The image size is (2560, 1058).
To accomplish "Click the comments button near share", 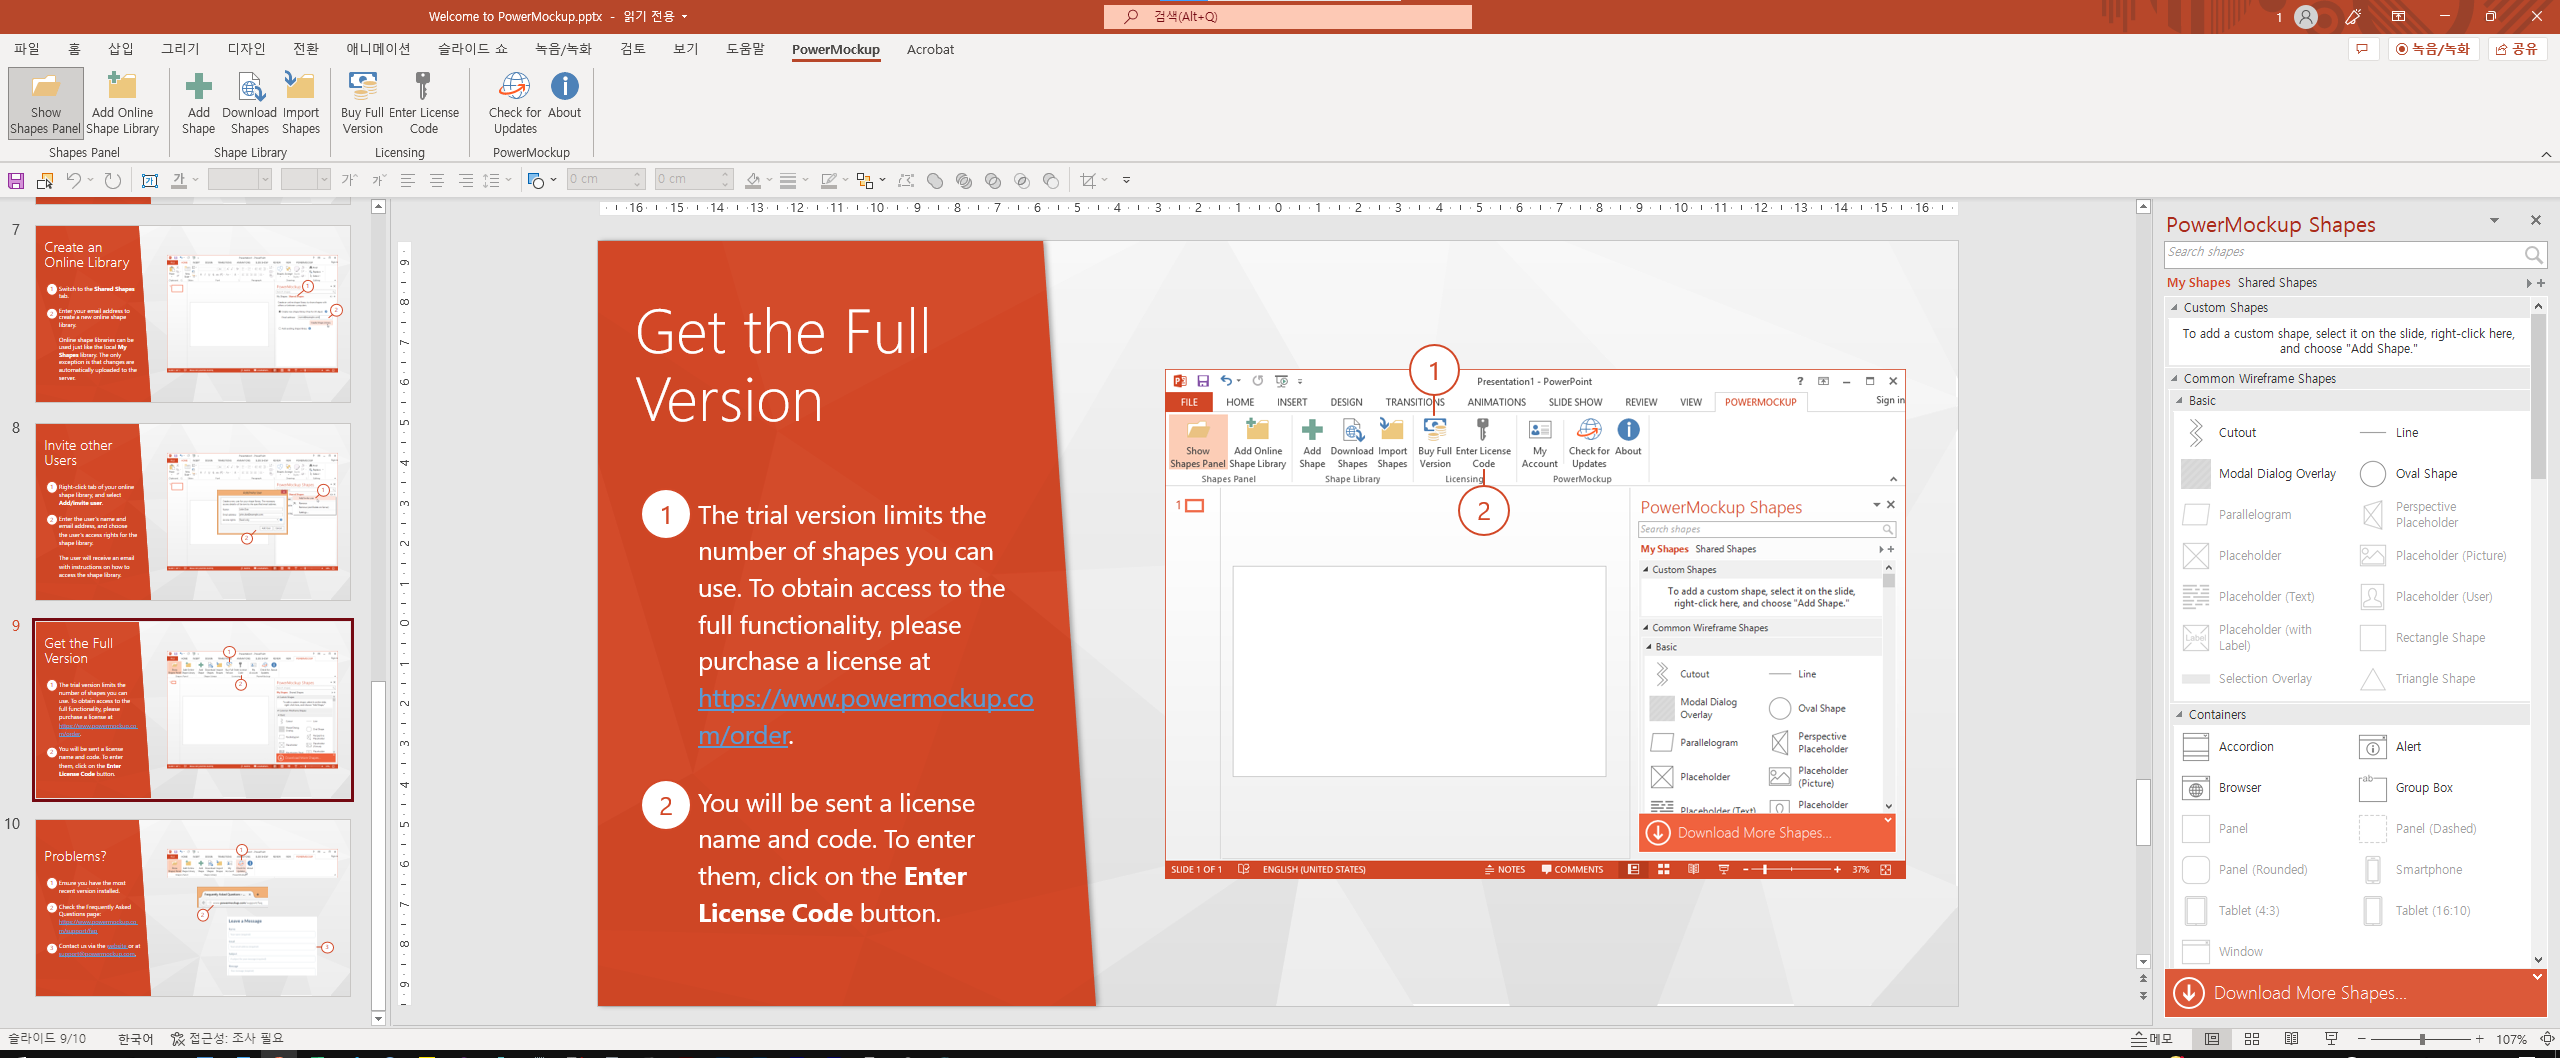I will [2363, 49].
